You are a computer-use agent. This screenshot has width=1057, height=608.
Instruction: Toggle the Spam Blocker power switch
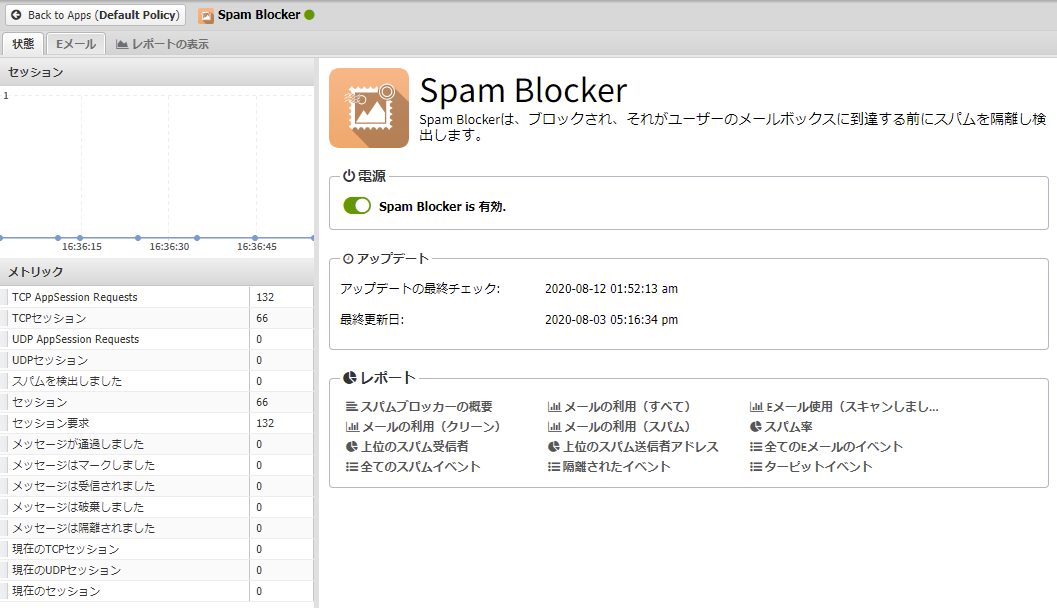click(x=357, y=206)
